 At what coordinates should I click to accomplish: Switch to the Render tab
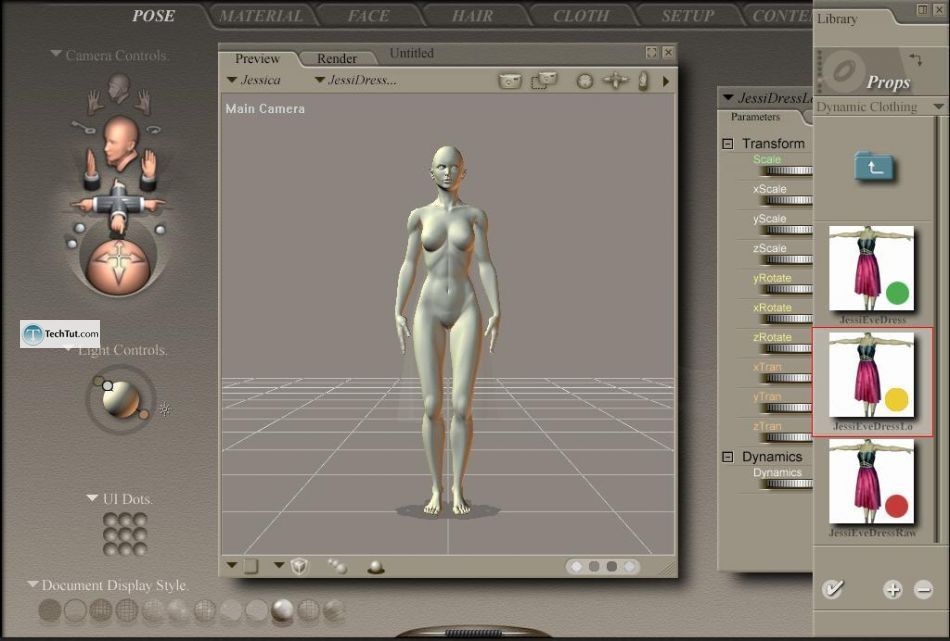coord(337,59)
